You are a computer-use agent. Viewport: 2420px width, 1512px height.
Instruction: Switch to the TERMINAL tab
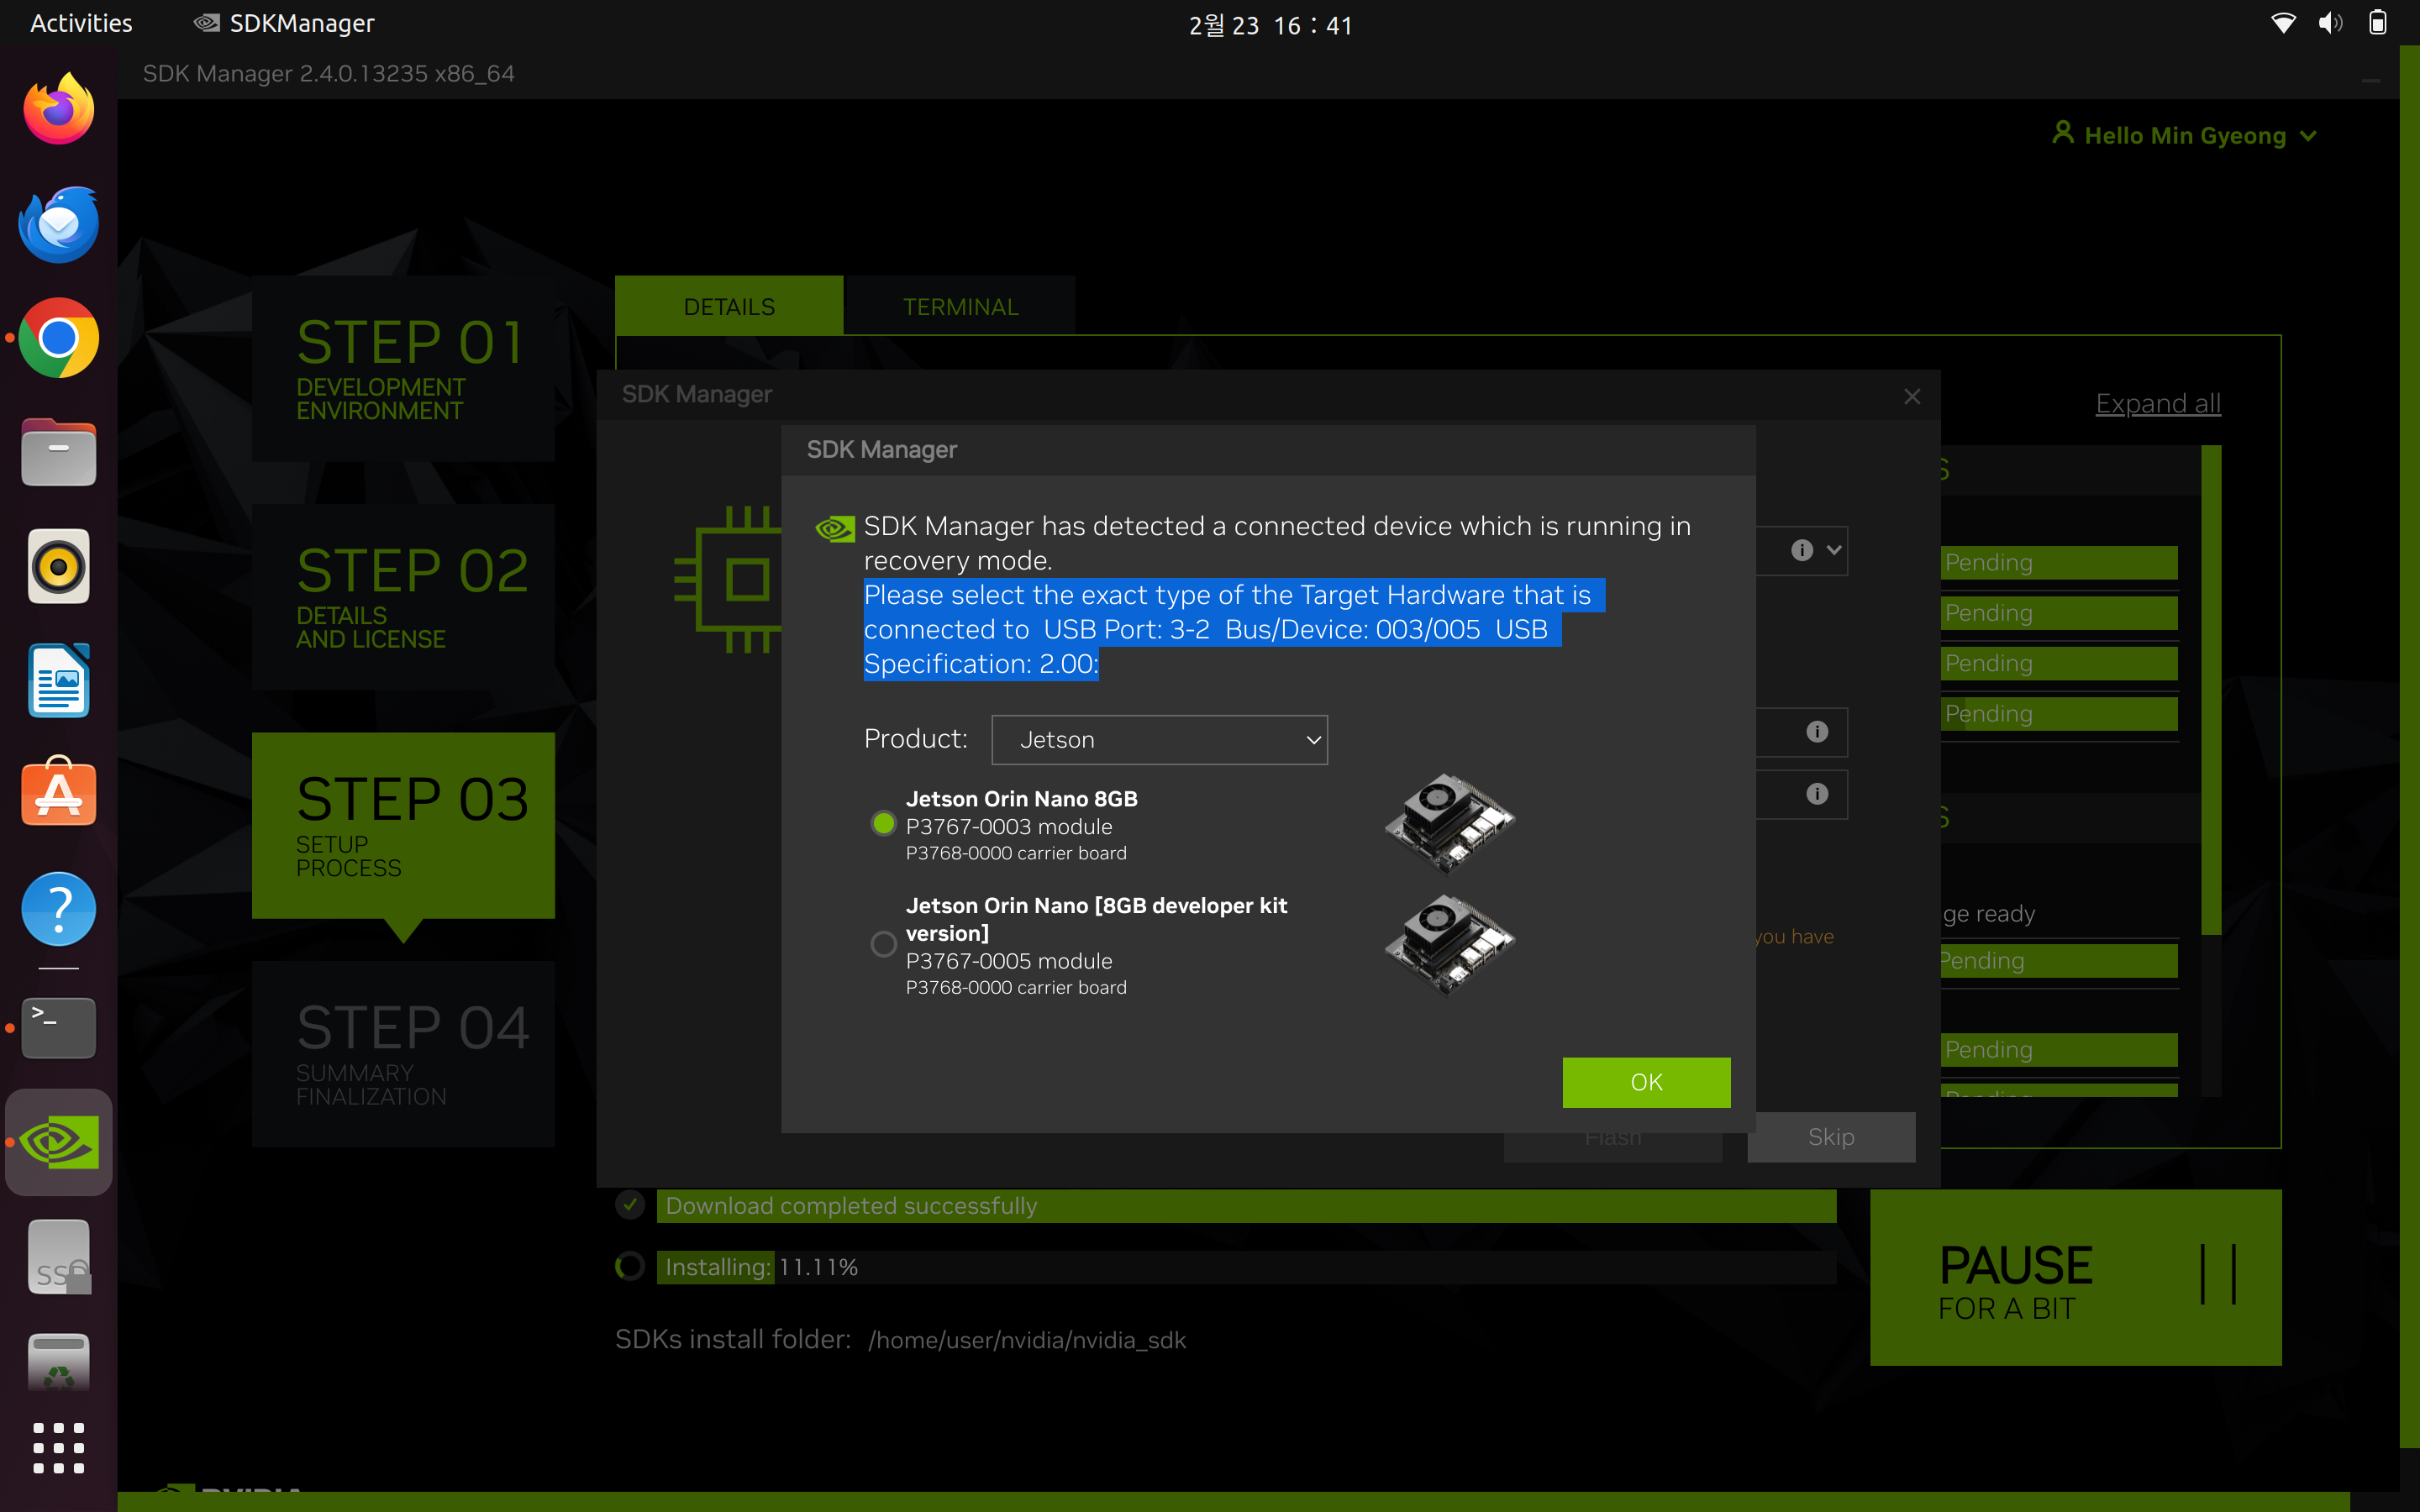click(x=960, y=307)
